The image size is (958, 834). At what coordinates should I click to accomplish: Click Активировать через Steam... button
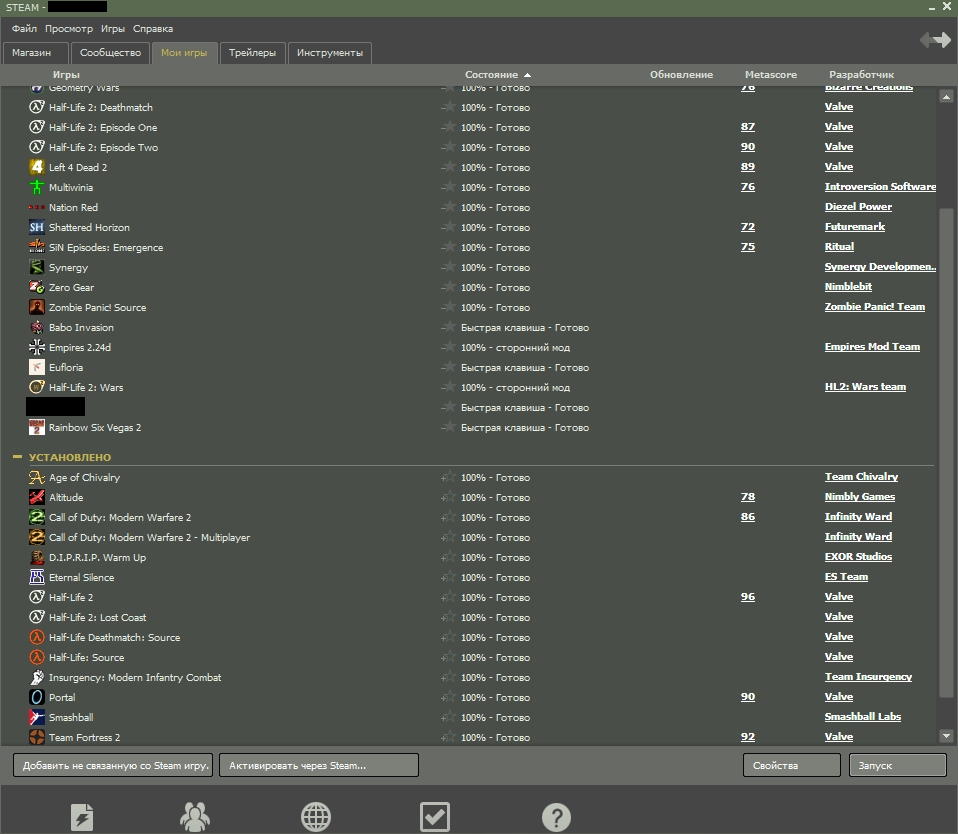(319, 765)
